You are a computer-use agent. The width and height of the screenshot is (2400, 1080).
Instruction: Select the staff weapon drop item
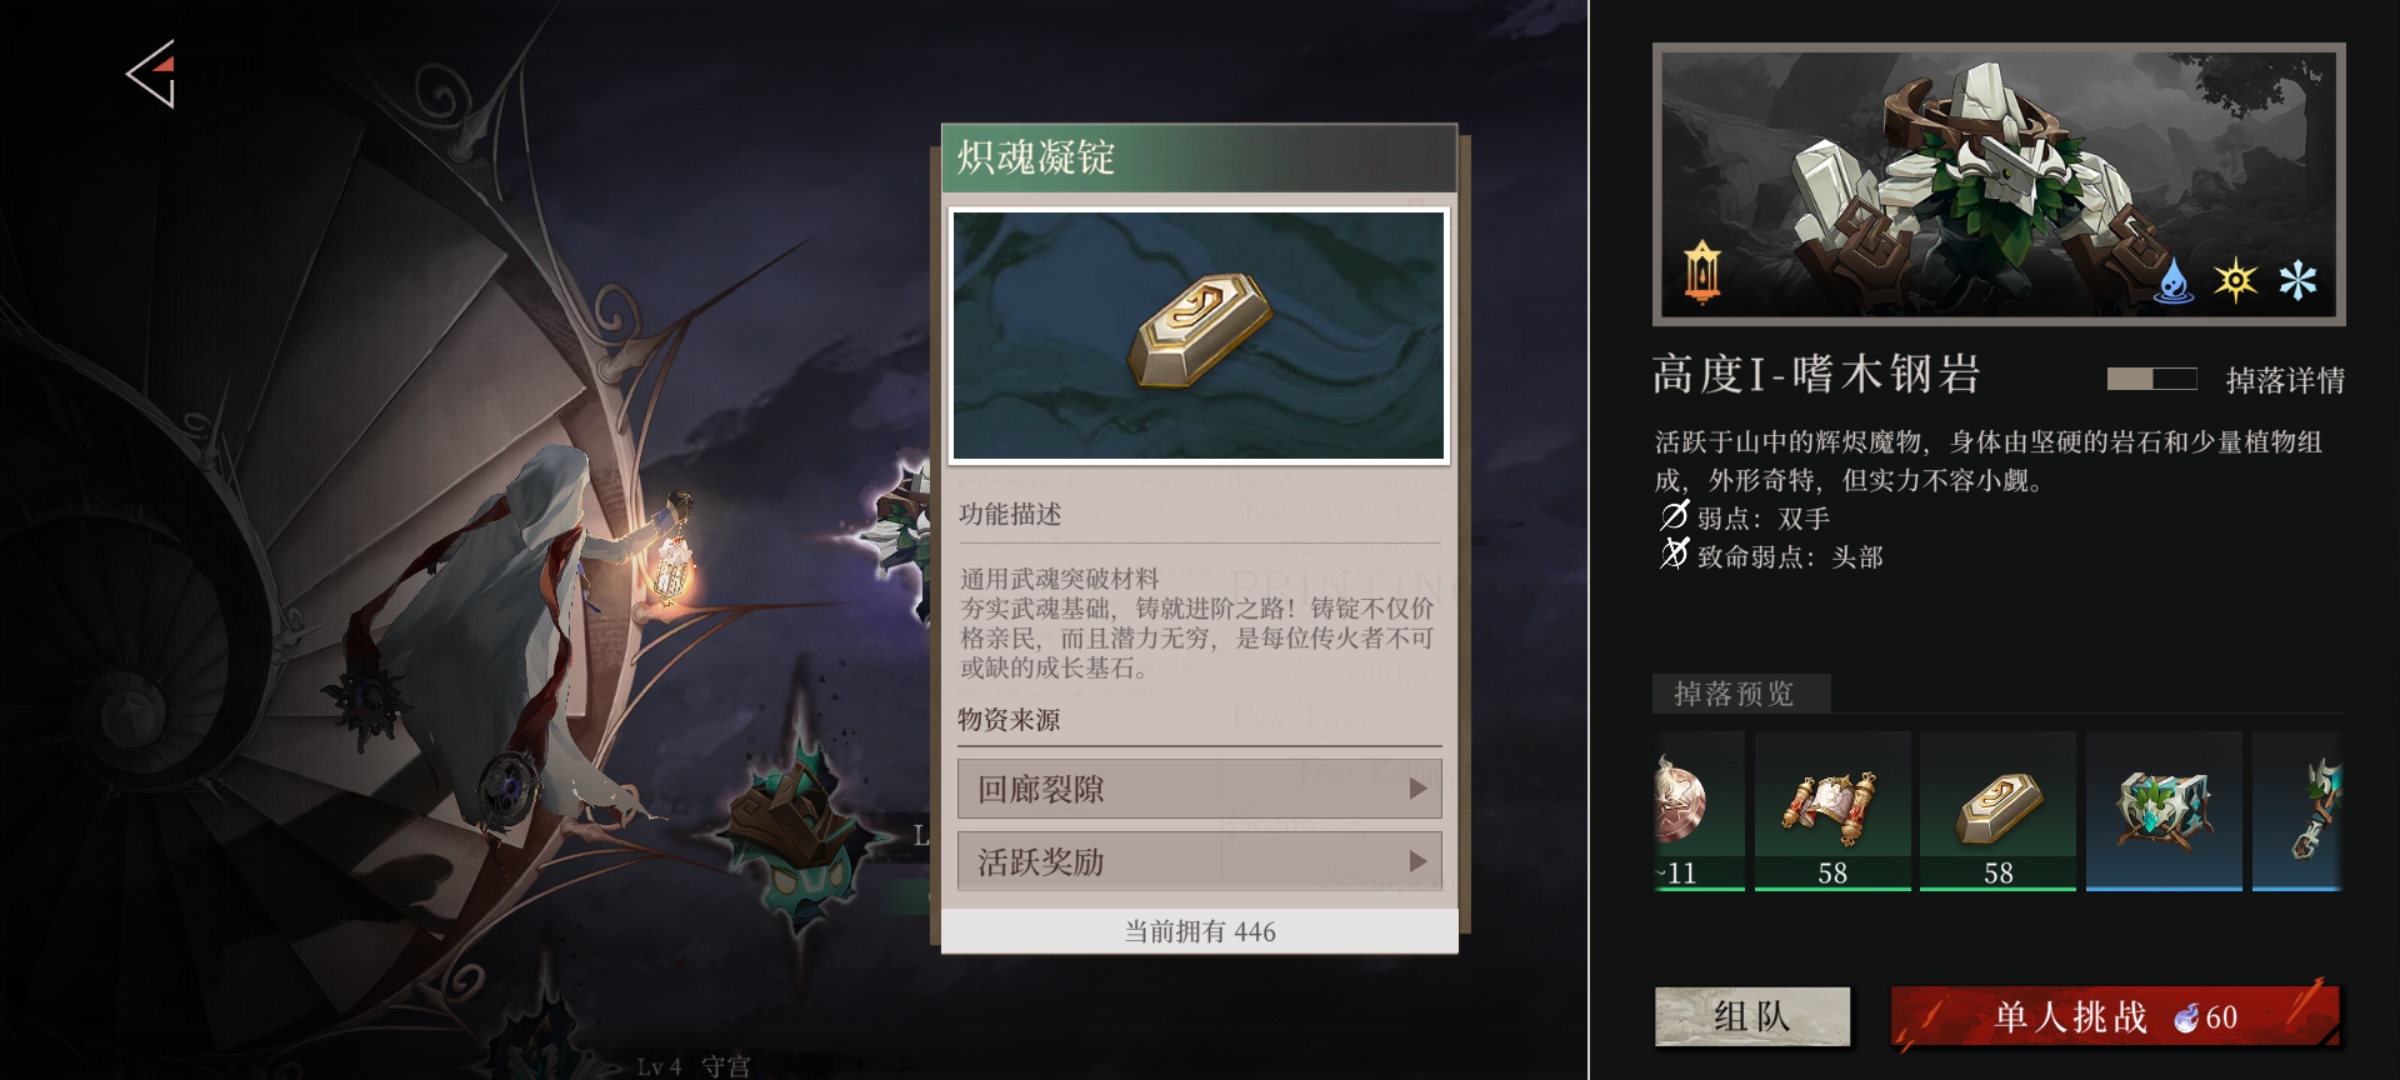[x=2297, y=811]
